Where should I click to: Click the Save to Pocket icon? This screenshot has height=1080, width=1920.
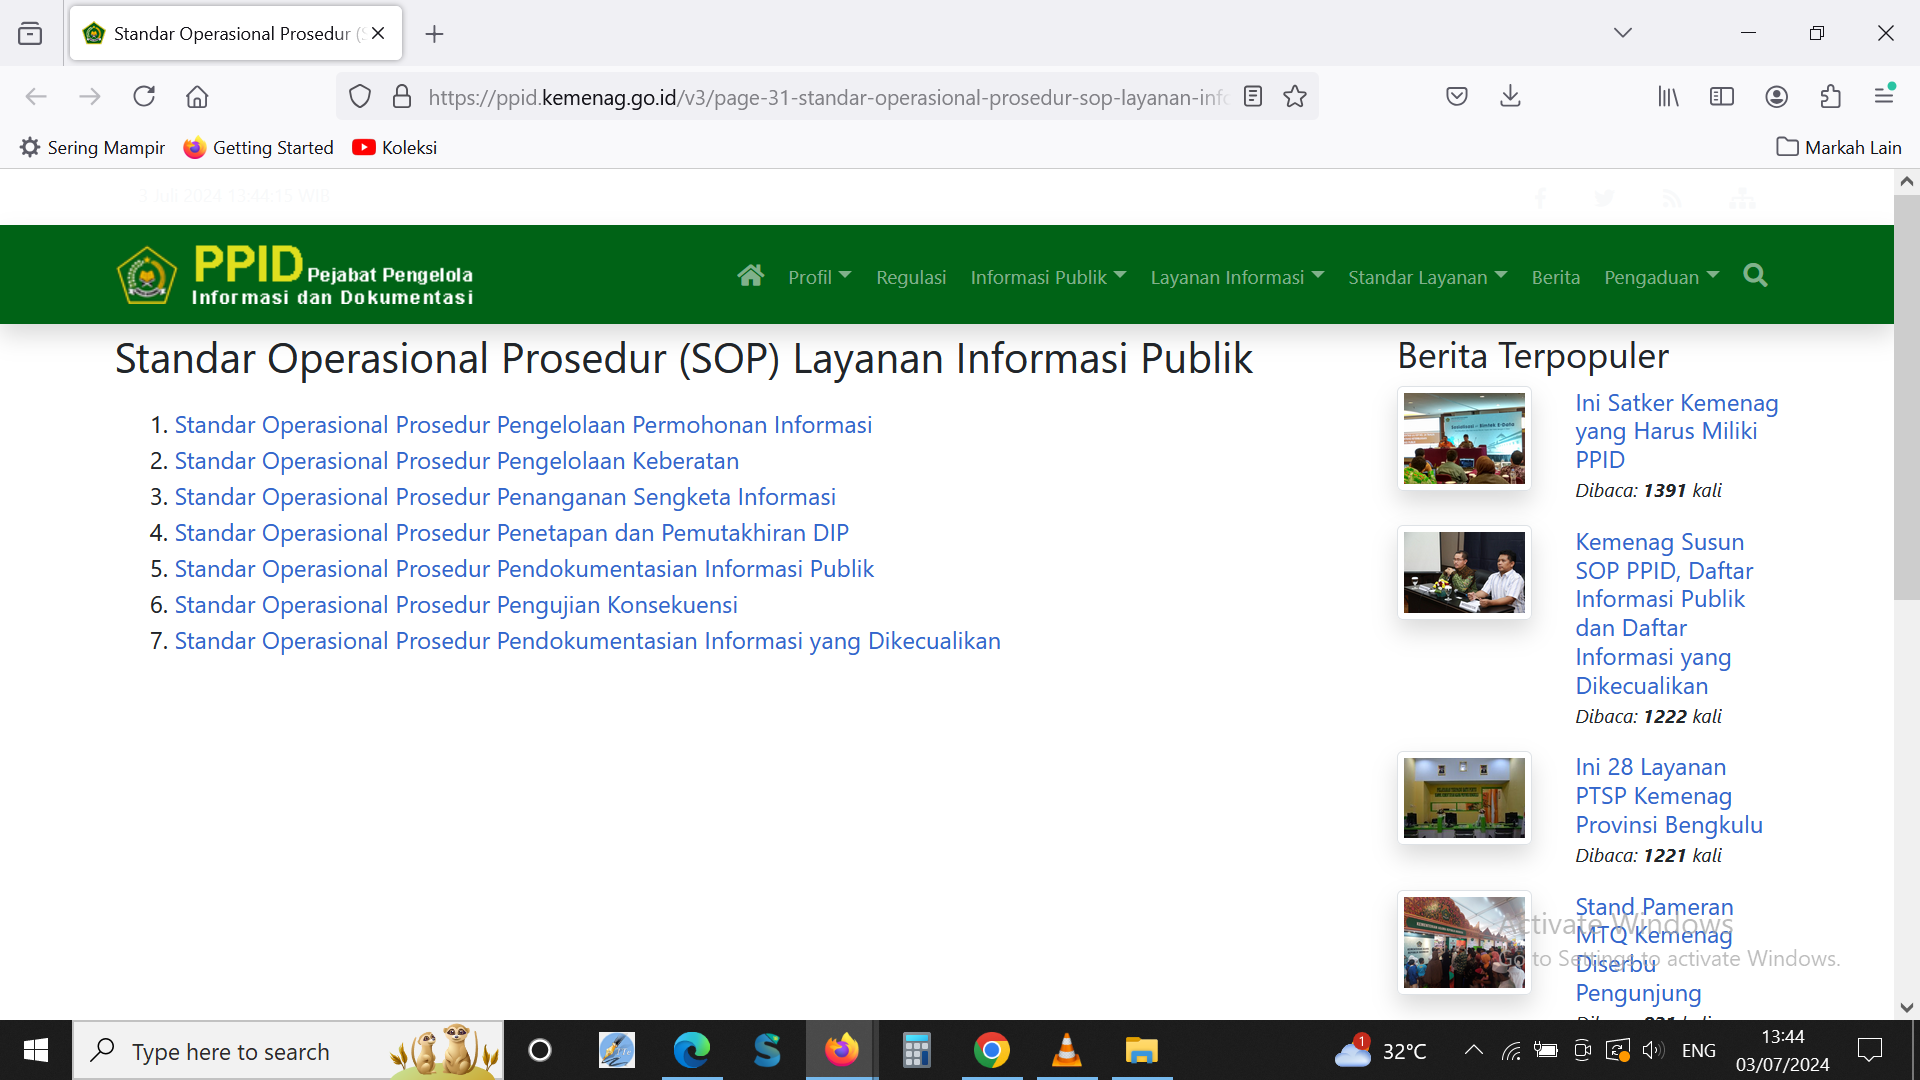pos(1457,97)
